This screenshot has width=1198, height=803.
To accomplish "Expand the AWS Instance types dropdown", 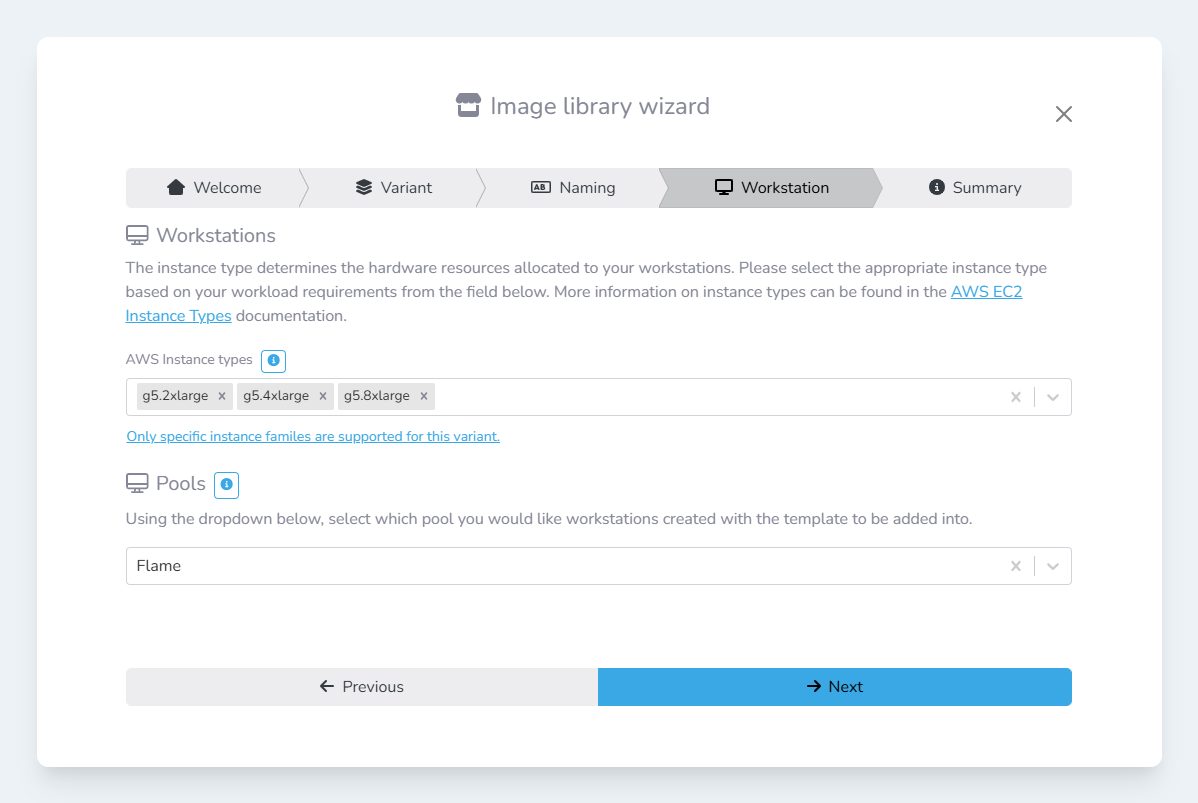I will pyautogui.click(x=1052, y=397).
